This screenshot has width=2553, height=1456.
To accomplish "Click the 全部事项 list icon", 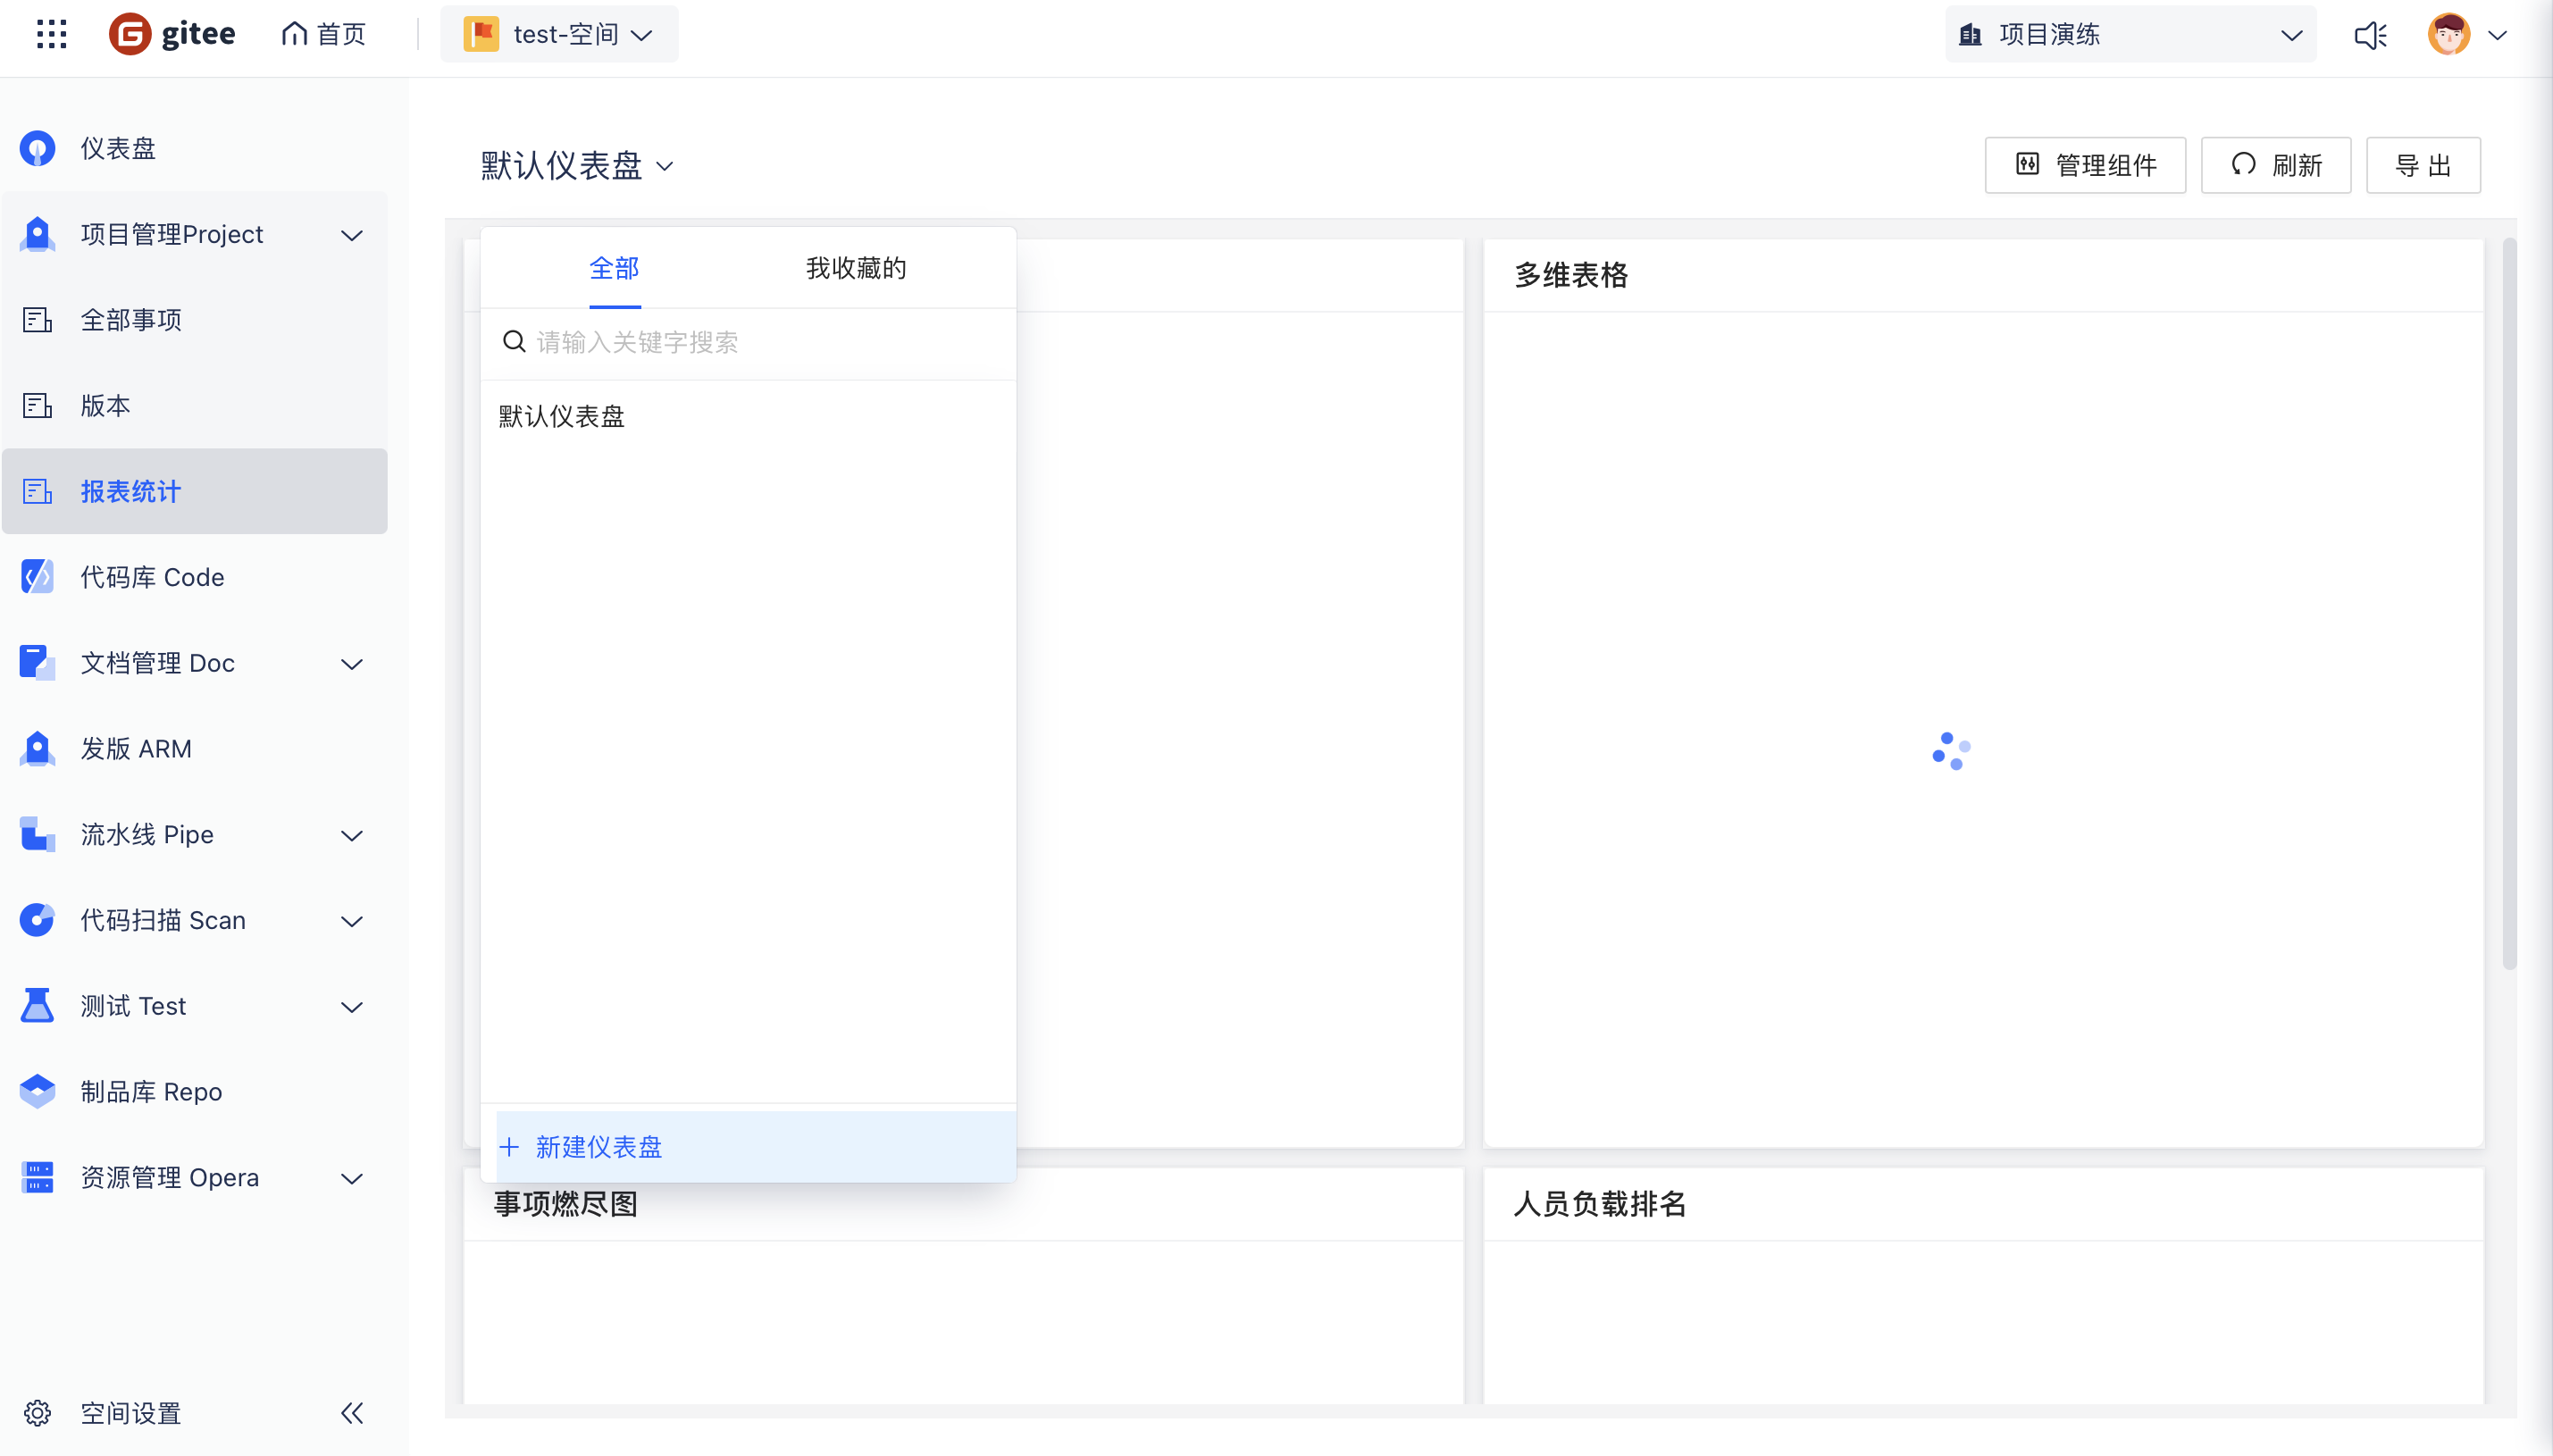I will coord(37,320).
